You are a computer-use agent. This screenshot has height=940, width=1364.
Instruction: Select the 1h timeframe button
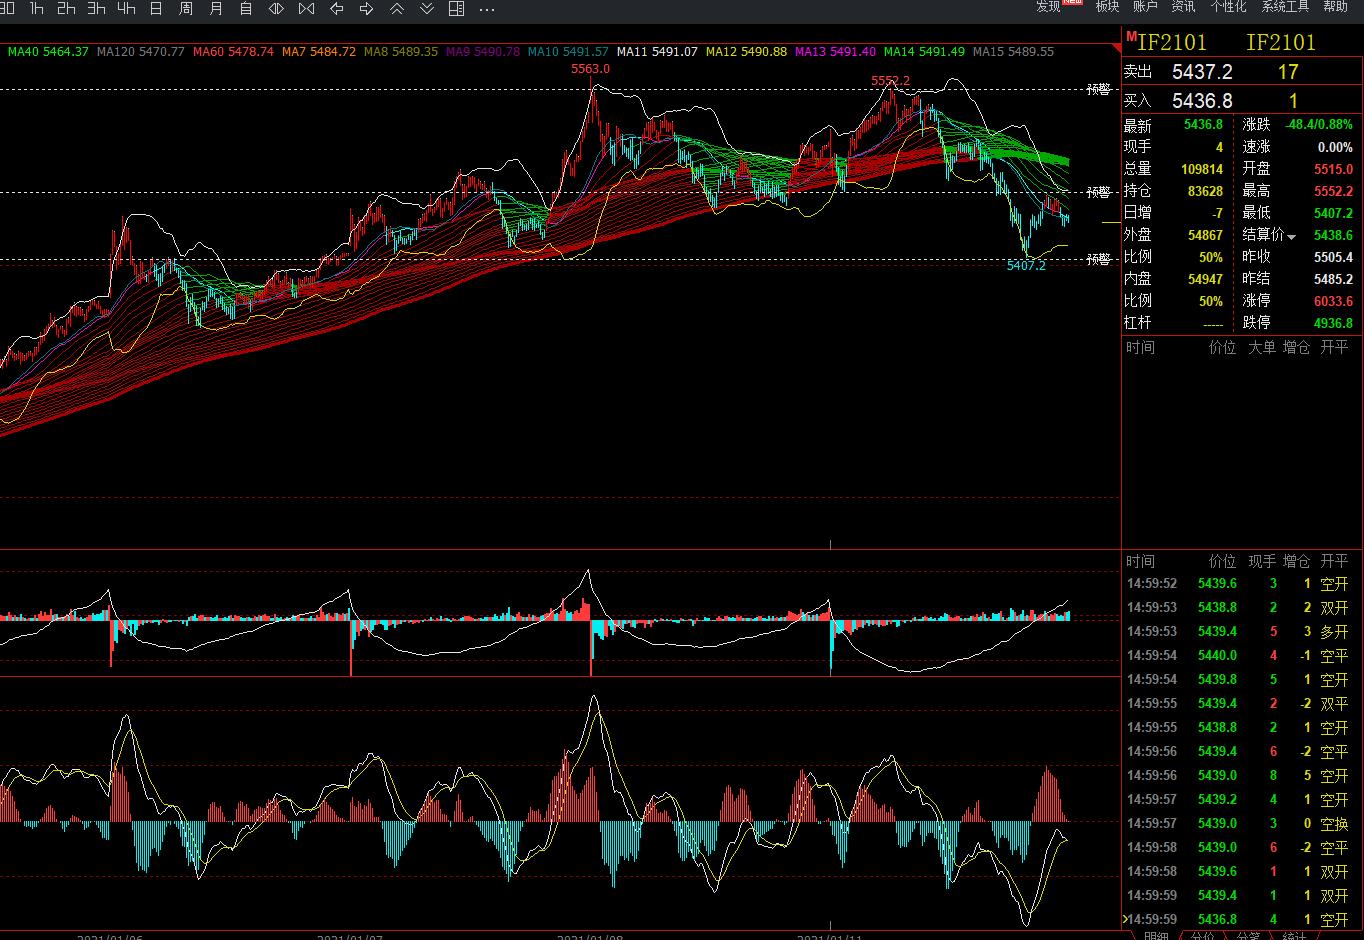[x=36, y=8]
